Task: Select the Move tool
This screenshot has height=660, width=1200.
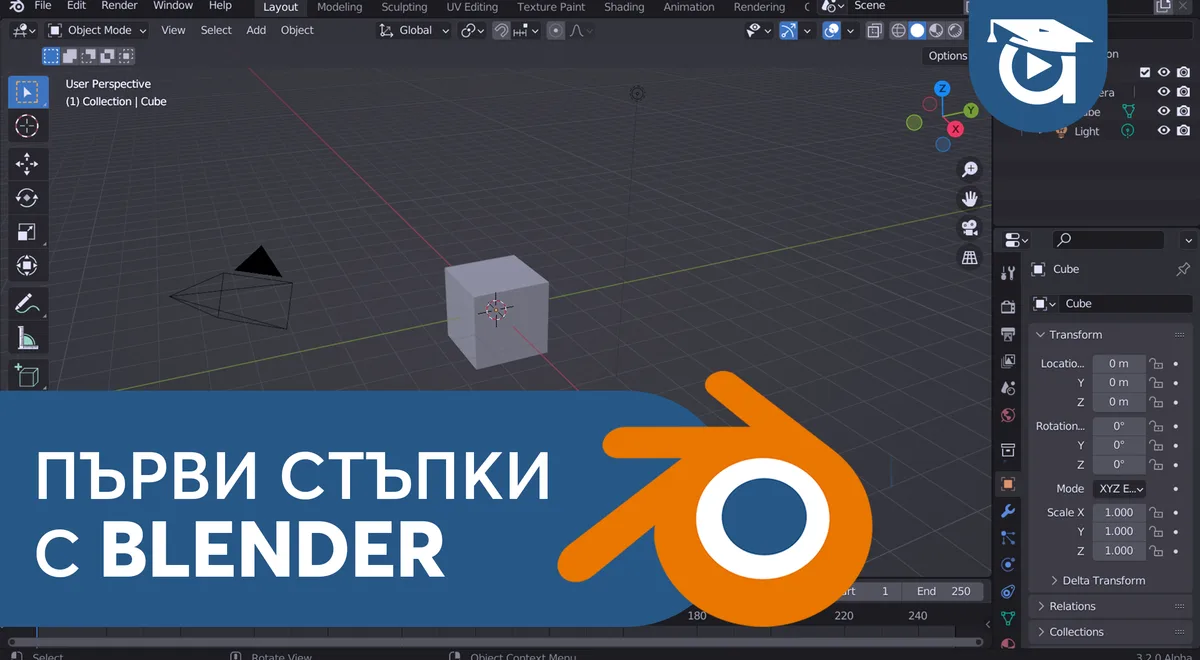Action: point(27,164)
